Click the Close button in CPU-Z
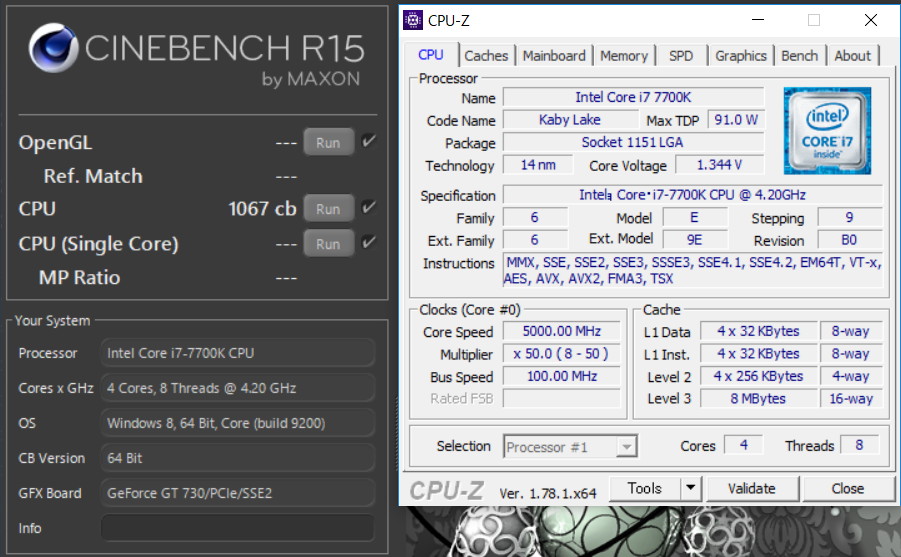The width and height of the screenshot is (901, 557). (848, 488)
